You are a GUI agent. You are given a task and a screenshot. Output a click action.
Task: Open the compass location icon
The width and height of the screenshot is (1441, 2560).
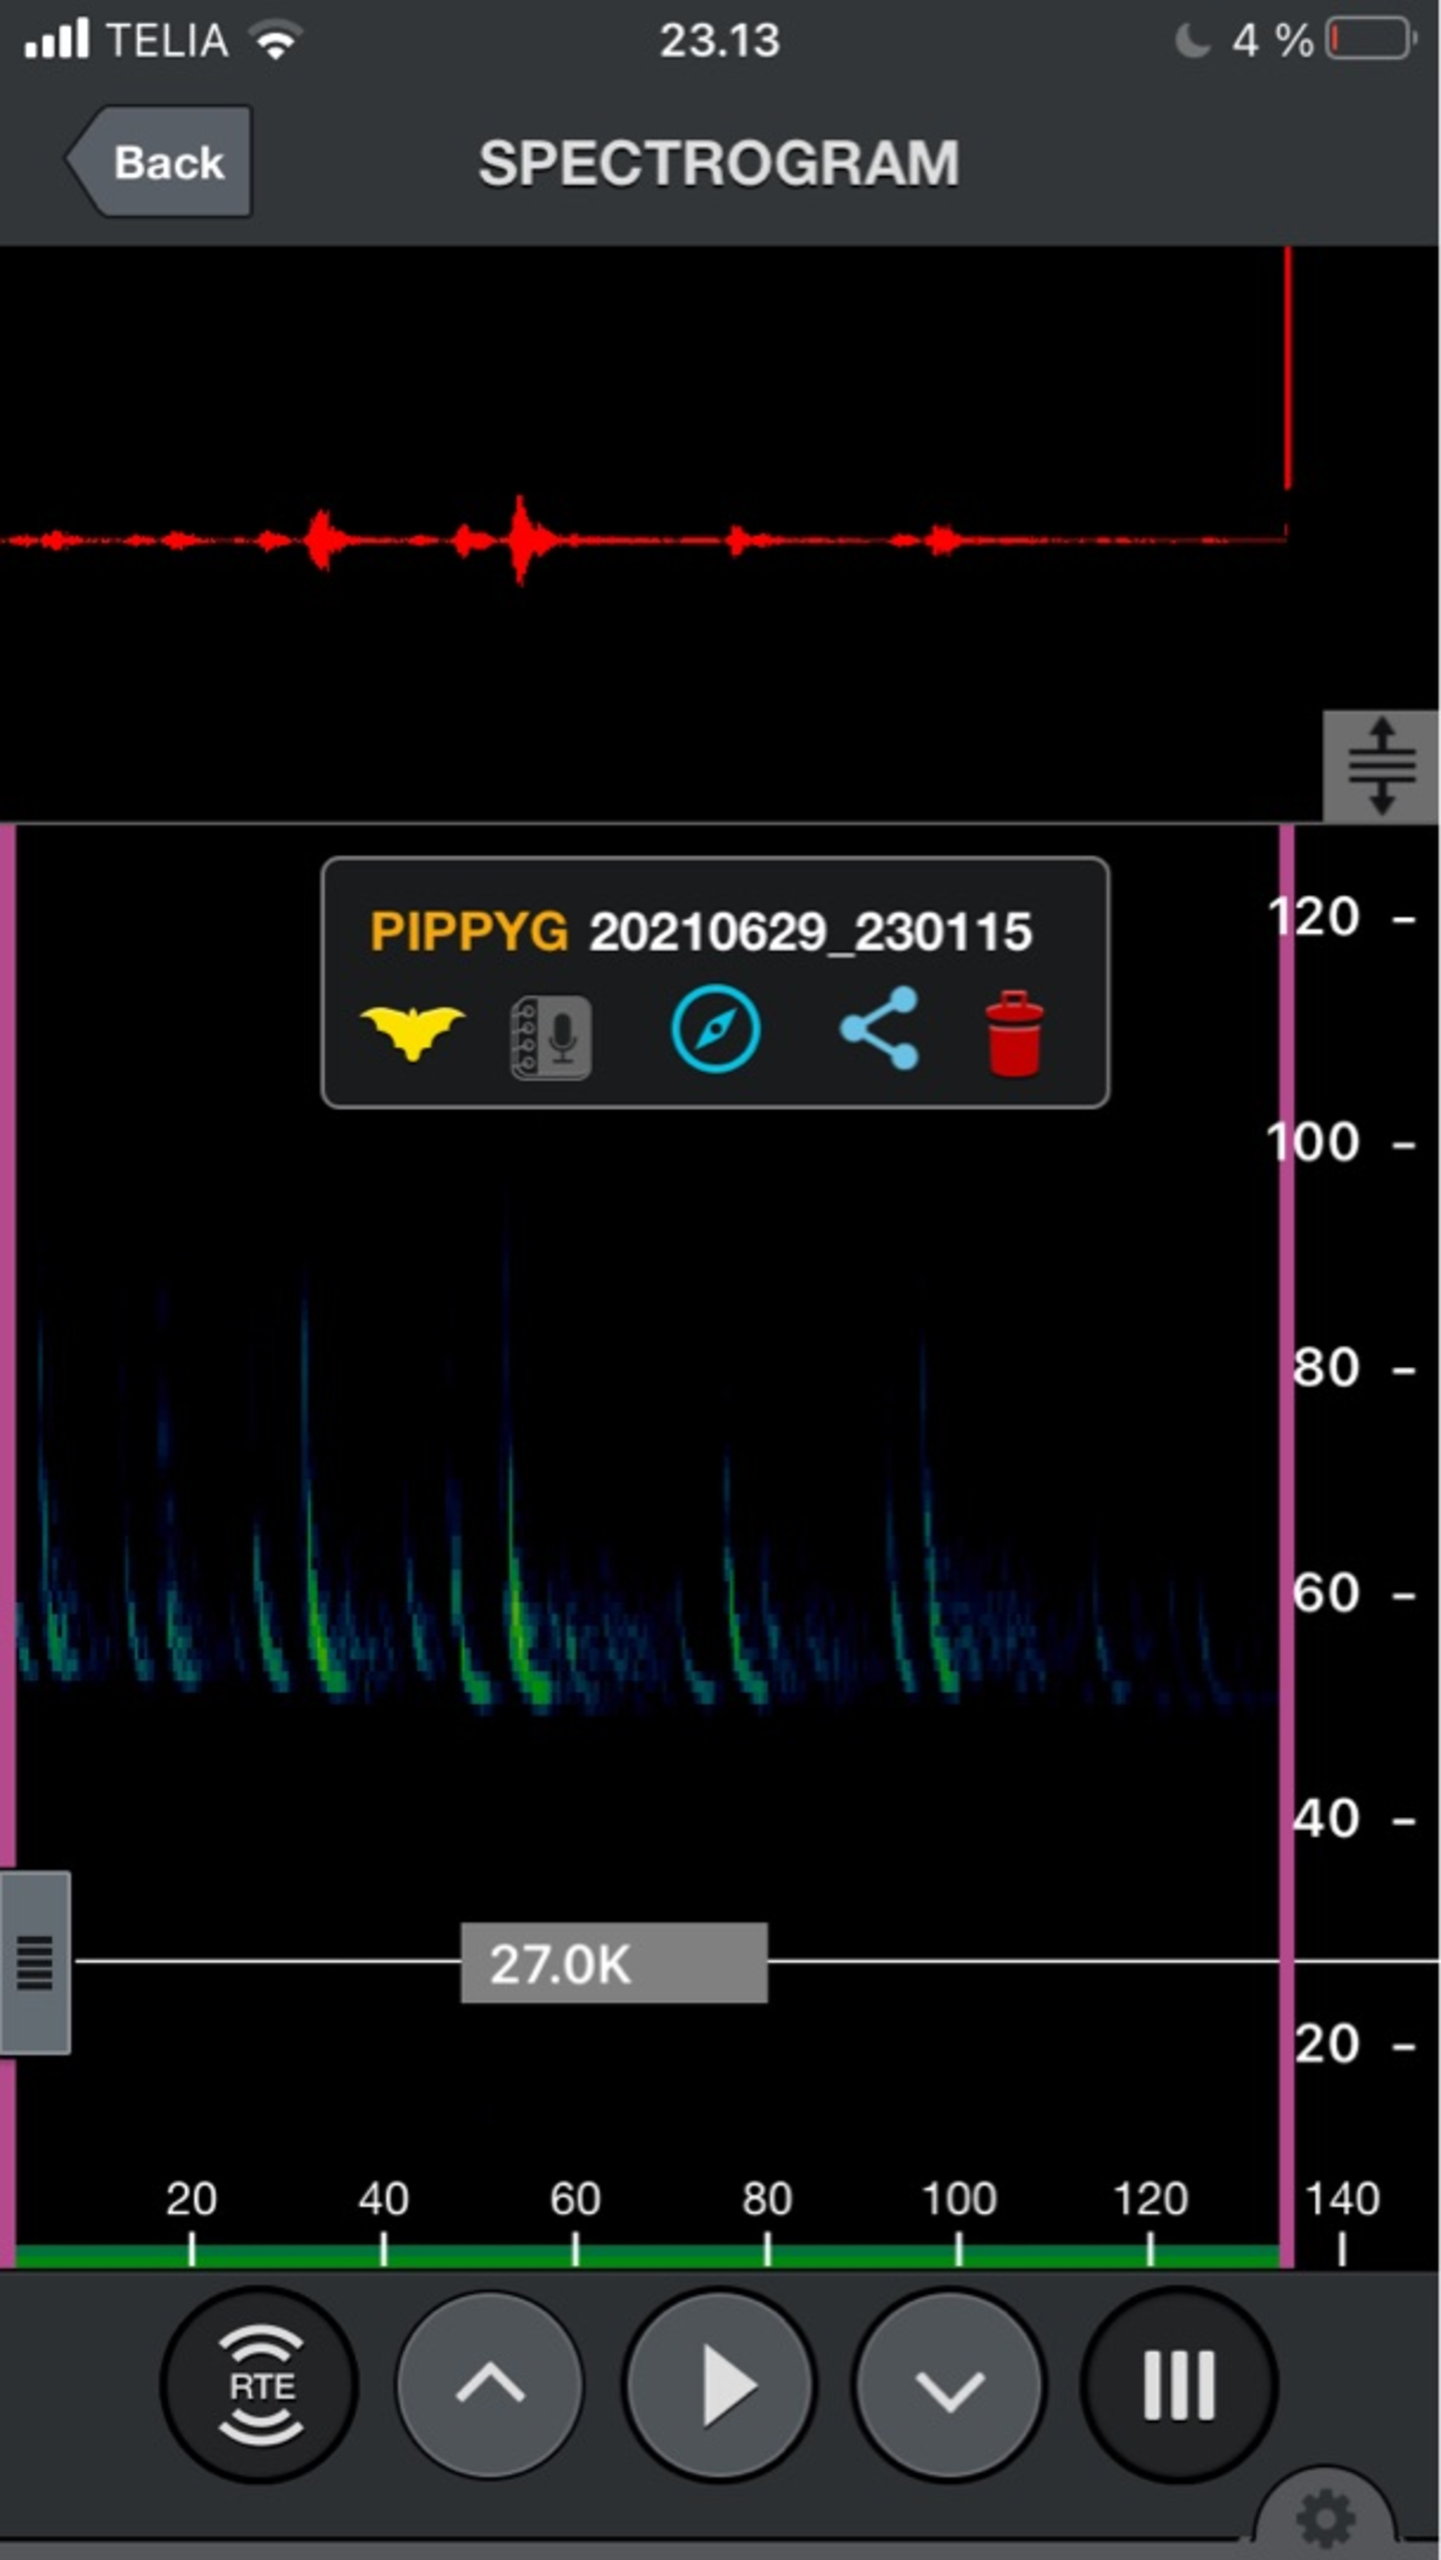(x=714, y=1029)
